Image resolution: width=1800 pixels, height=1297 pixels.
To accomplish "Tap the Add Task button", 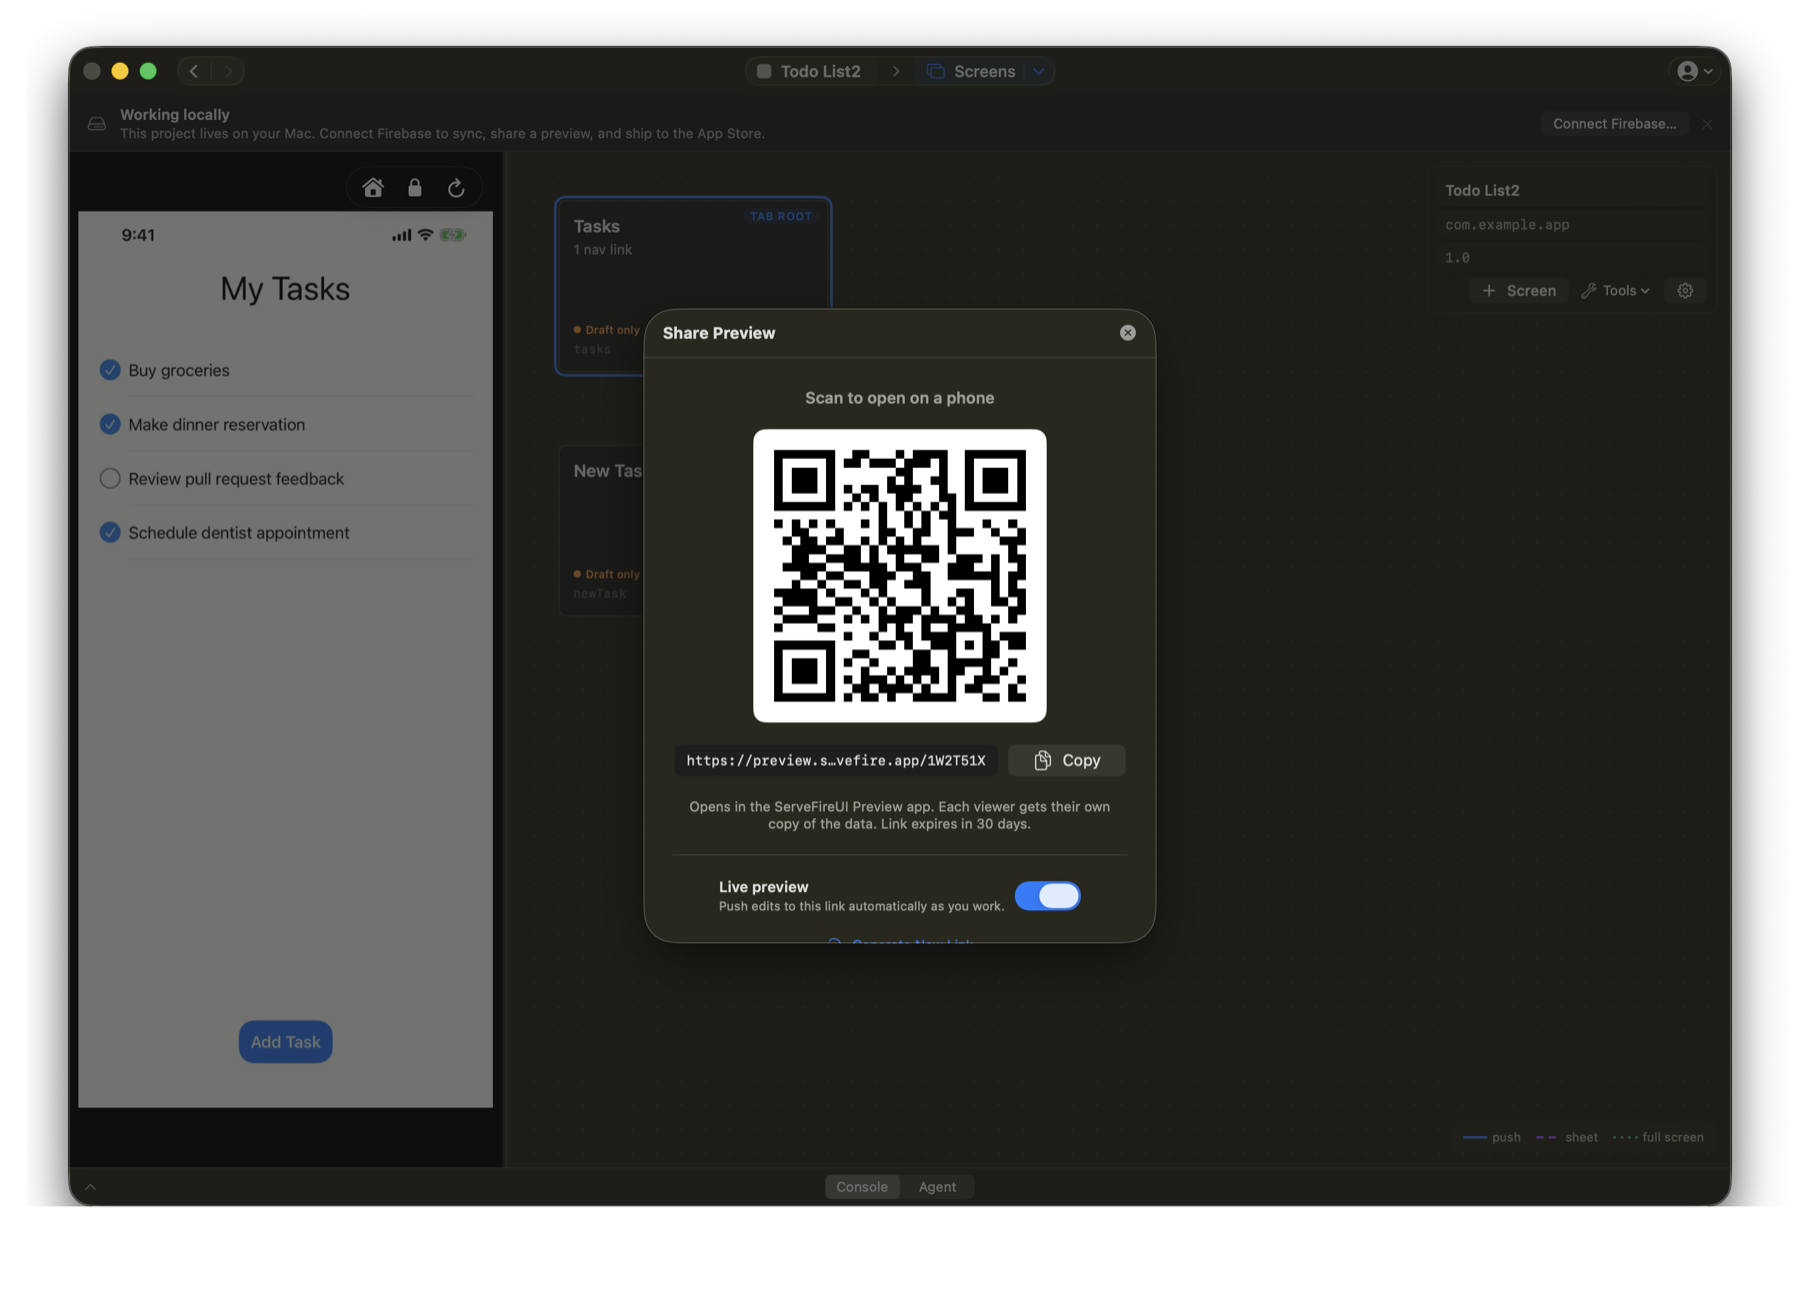I will (285, 1042).
